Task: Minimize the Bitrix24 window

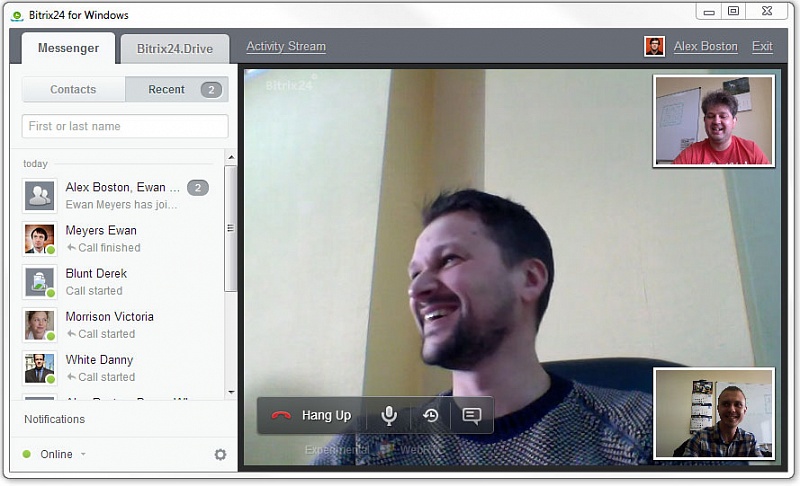Action: 709,12
